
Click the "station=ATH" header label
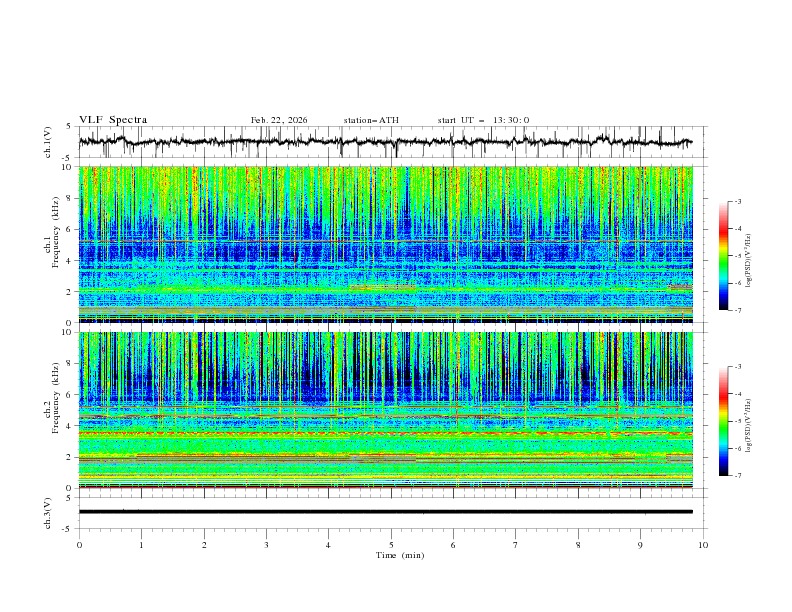click(x=371, y=120)
